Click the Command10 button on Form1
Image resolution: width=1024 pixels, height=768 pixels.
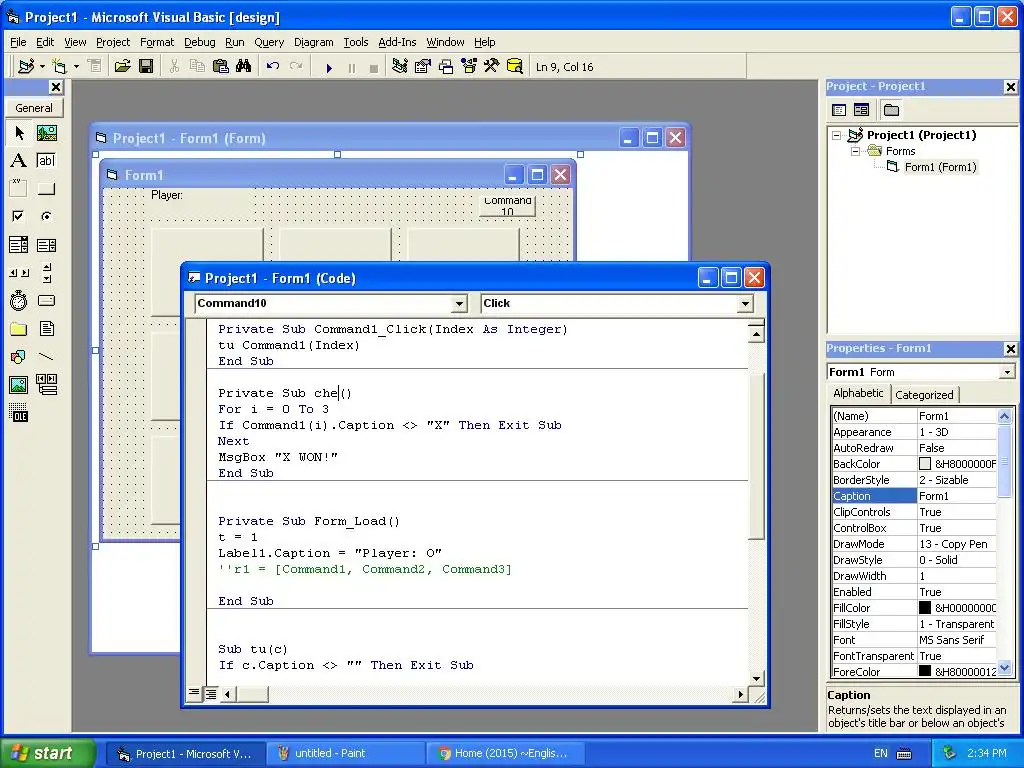[x=507, y=206]
